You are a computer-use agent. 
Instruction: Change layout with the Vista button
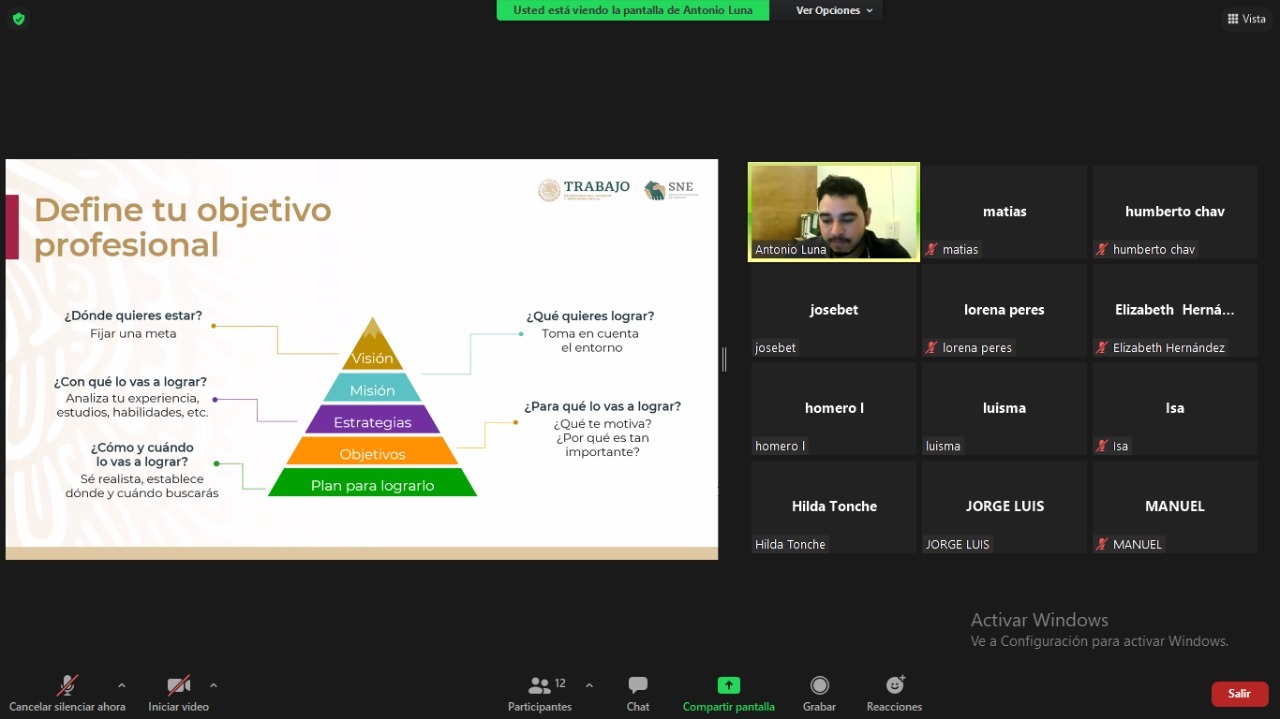pos(1246,19)
